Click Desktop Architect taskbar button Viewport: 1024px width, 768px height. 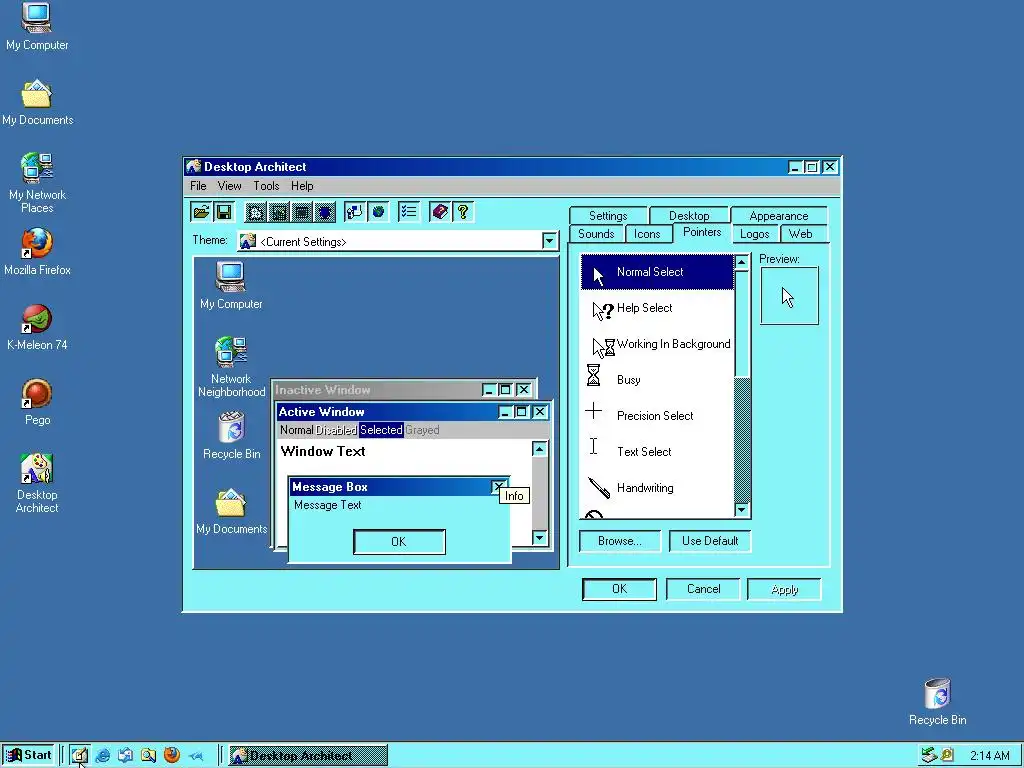[308, 756]
